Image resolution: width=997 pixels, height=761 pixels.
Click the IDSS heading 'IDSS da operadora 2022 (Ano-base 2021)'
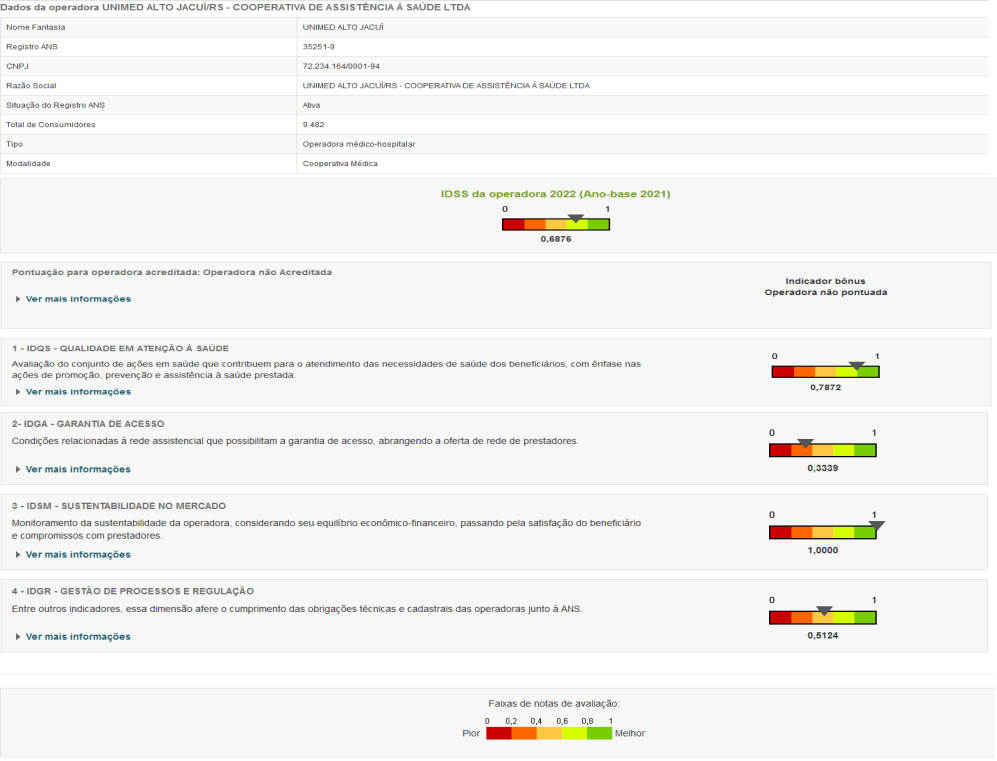click(556, 194)
